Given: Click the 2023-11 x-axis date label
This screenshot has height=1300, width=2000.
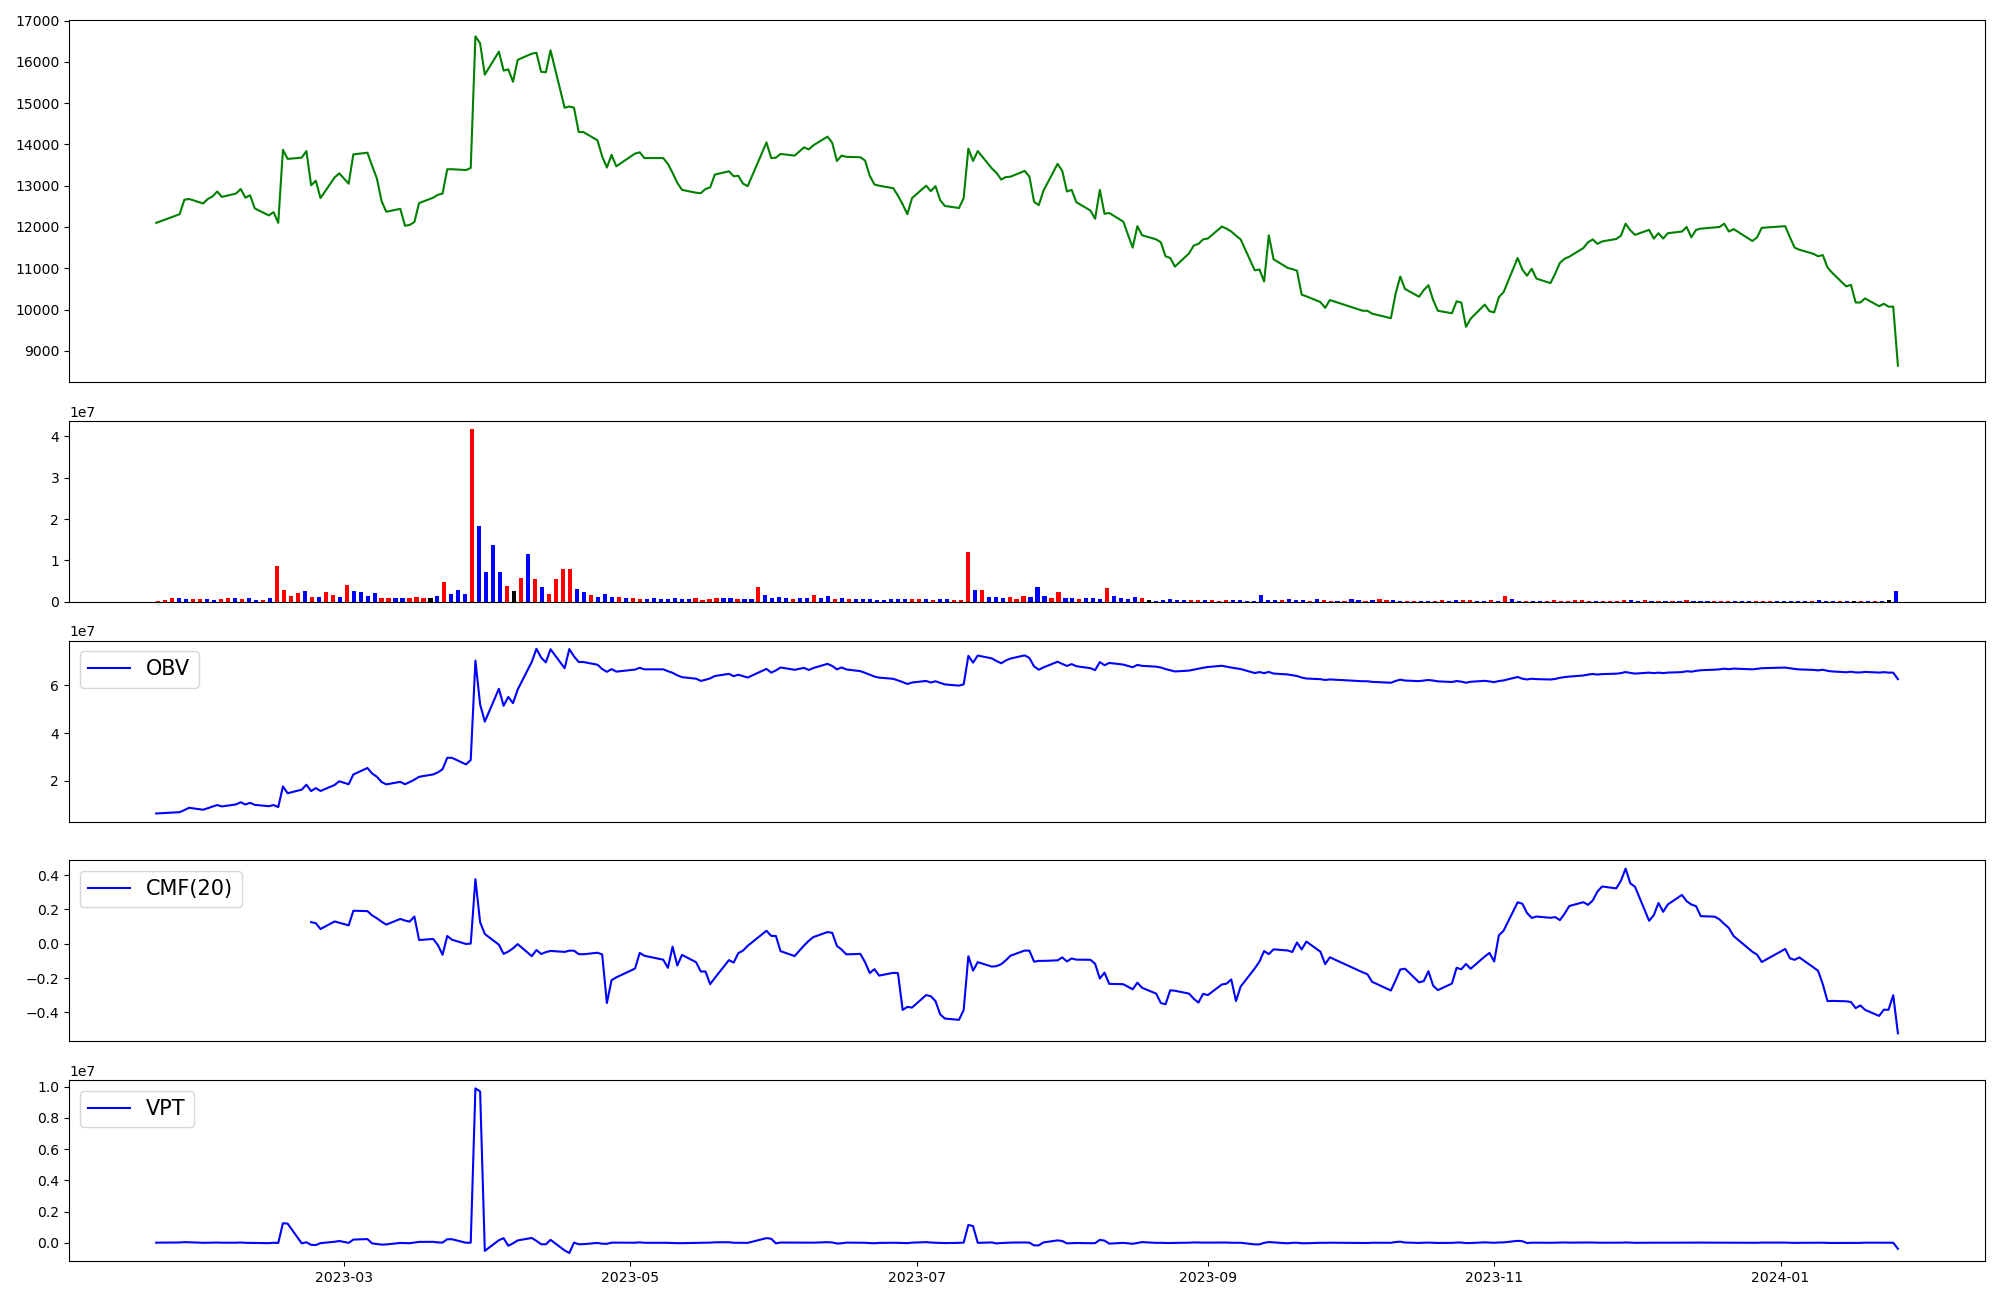Looking at the screenshot, I should point(1494,1277).
